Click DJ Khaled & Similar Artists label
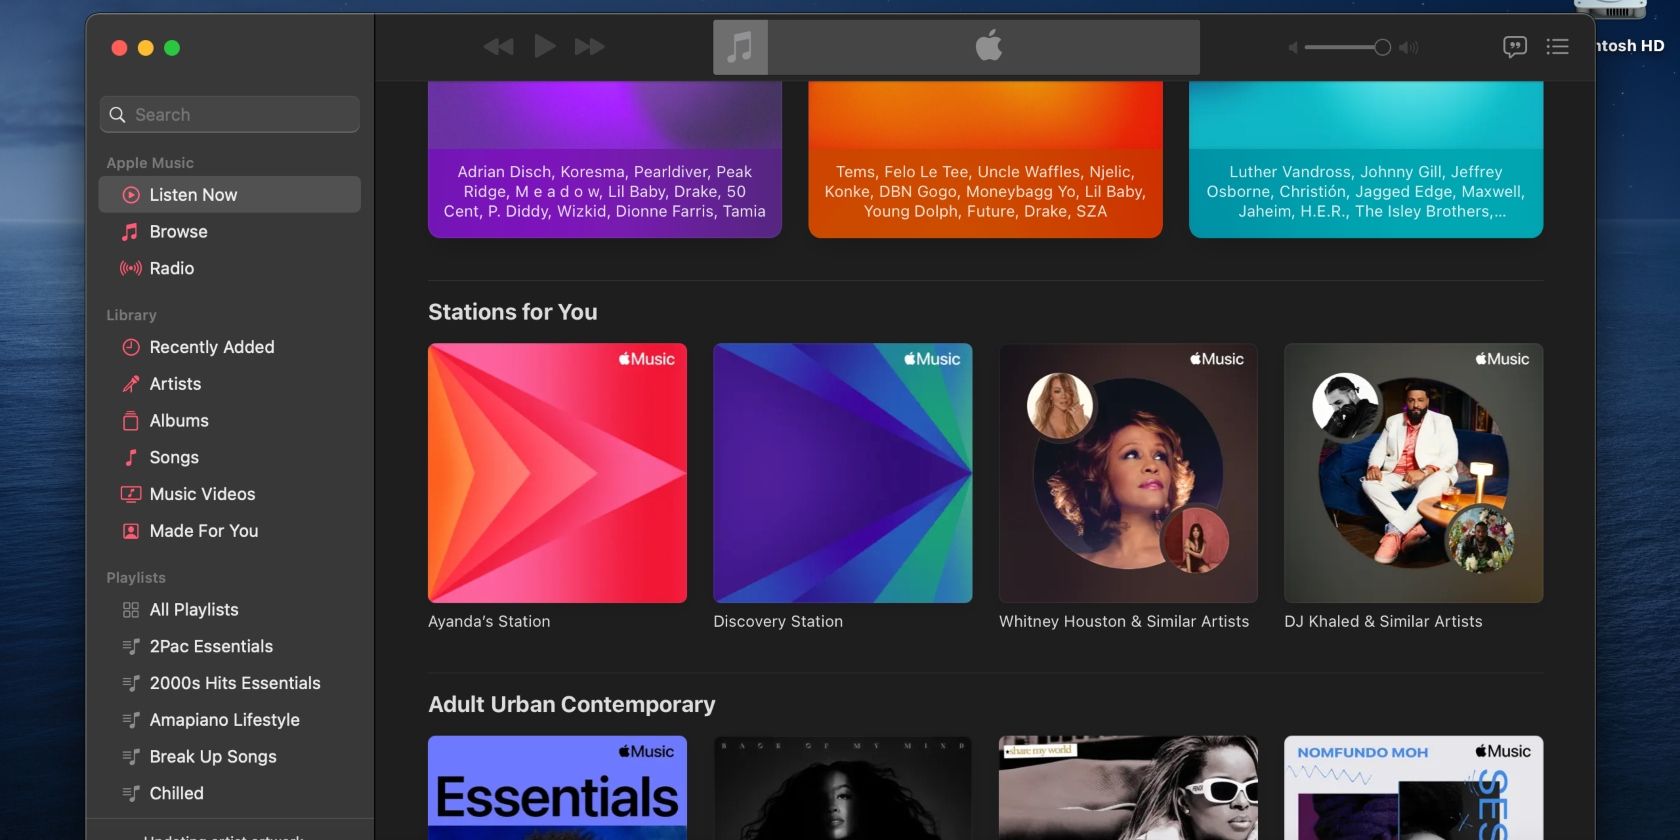Screen dimensions: 1680x840 (1383, 621)
